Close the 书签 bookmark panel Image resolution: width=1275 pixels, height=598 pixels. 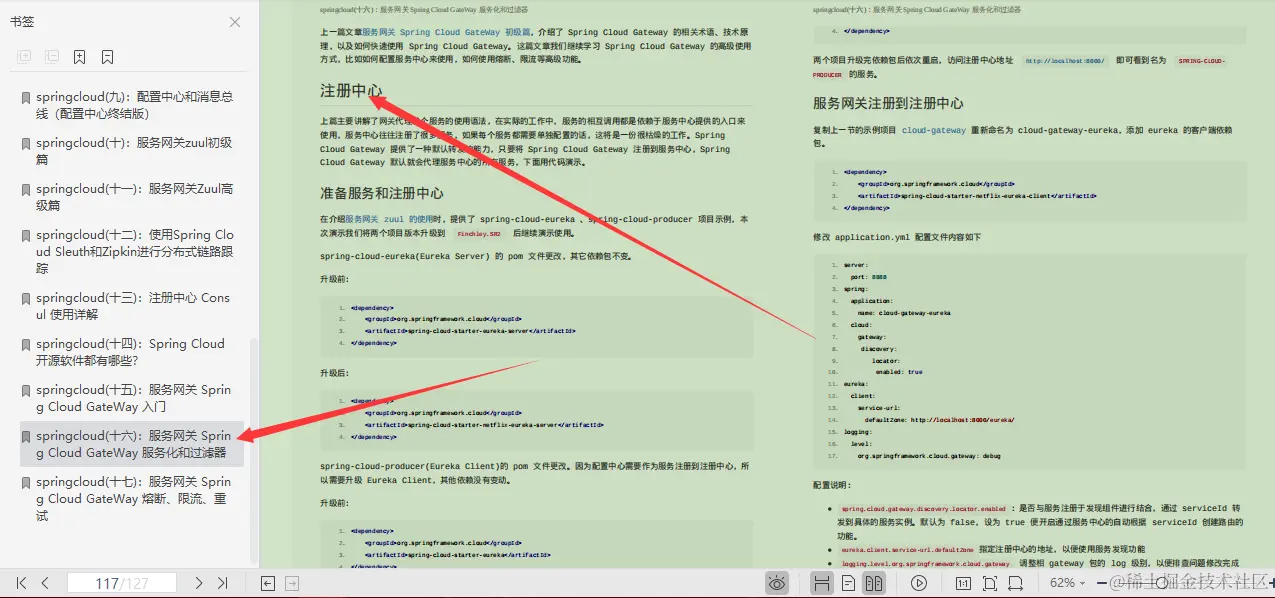pos(234,22)
